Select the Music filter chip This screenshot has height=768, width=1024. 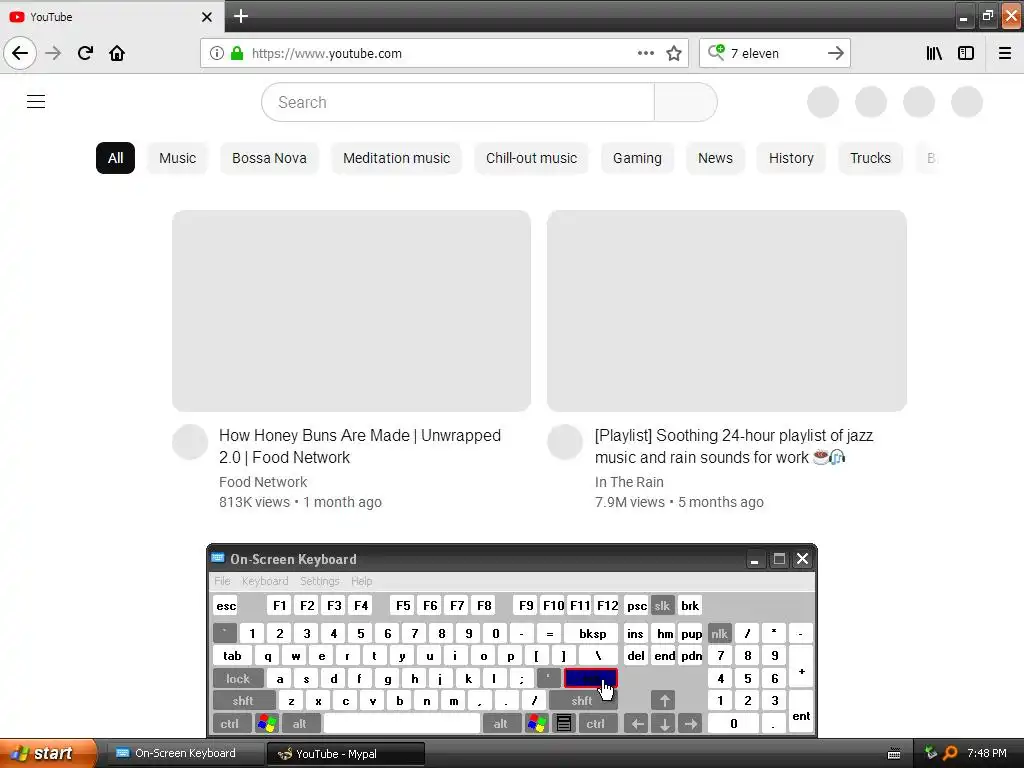pyautogui.click(x=178, y=158)
